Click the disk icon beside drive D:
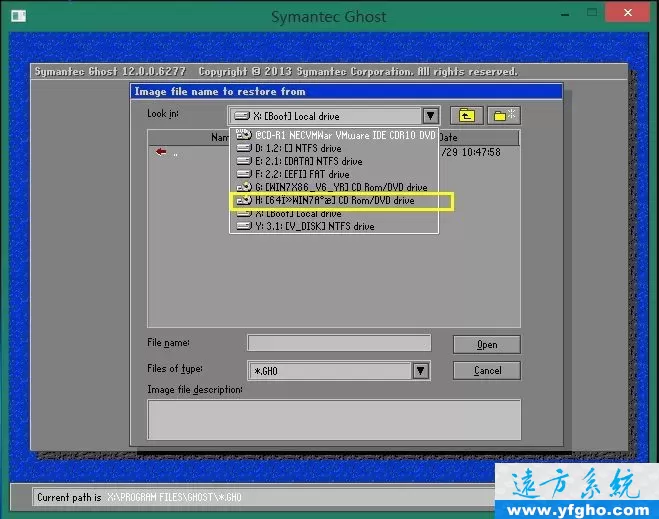Image resolution: width=659 pixels, height=519 pixels. [242, 147]
